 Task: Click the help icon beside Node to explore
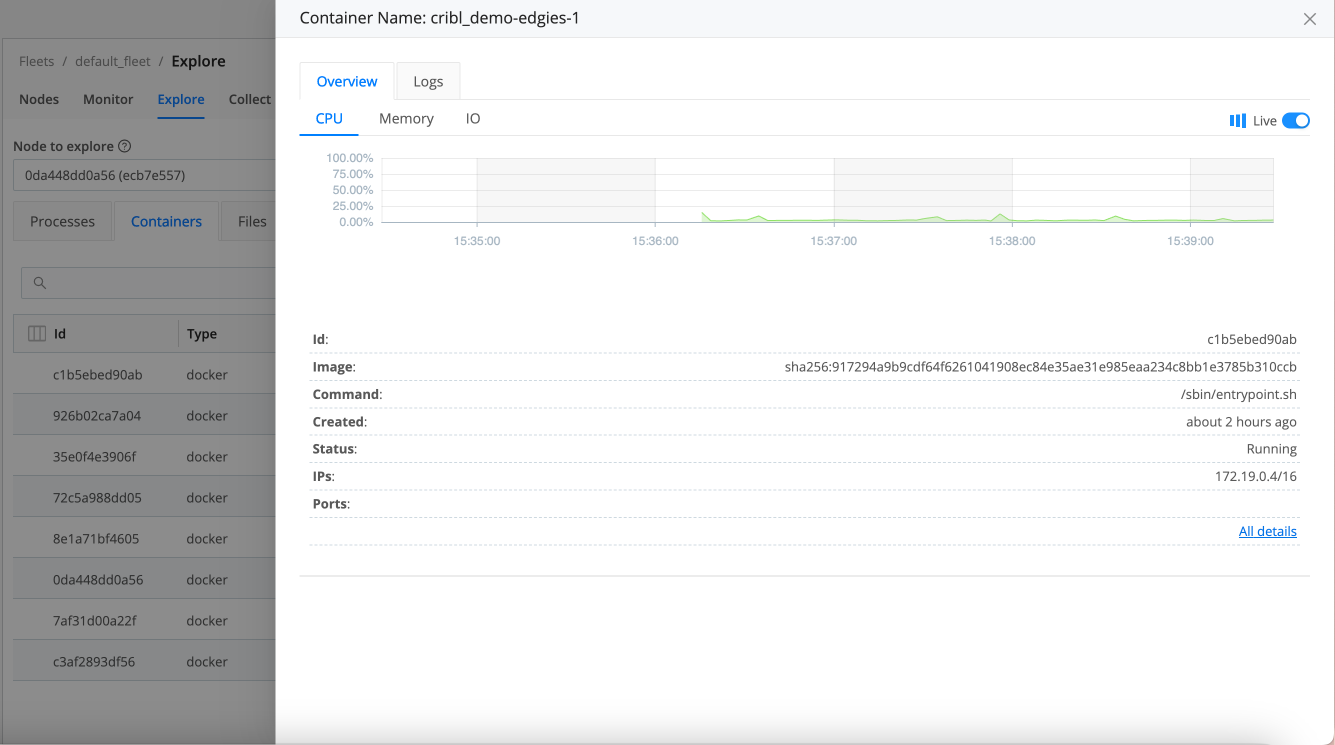pos(125,146)
